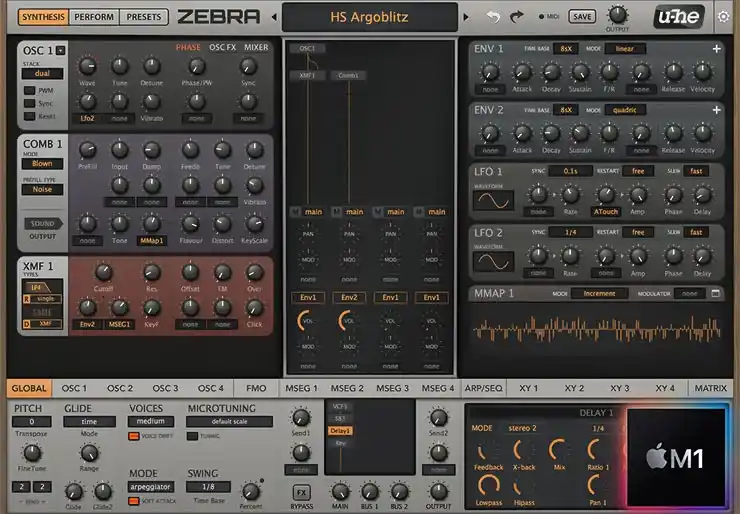
Task: Toggle the Tuning switch under Microtuning
Action: point(192,436)
